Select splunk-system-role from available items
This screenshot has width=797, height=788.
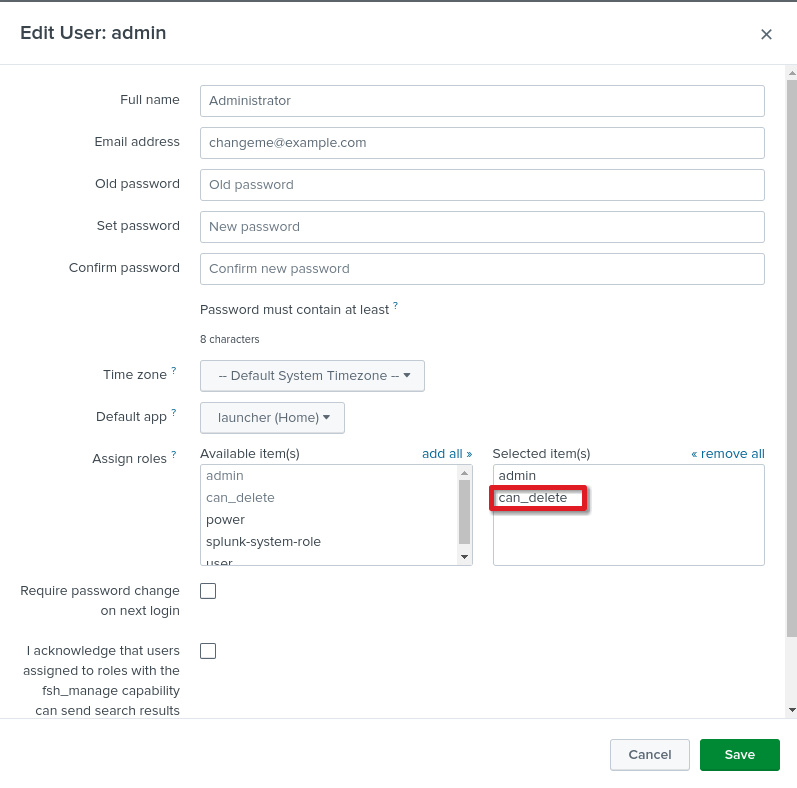tap(263, 542)
